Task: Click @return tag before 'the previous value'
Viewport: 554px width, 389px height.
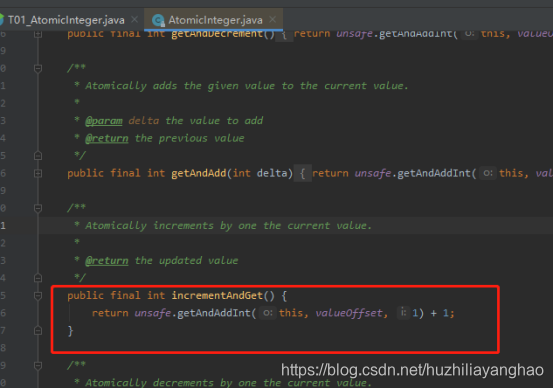Action: point(107,138)
